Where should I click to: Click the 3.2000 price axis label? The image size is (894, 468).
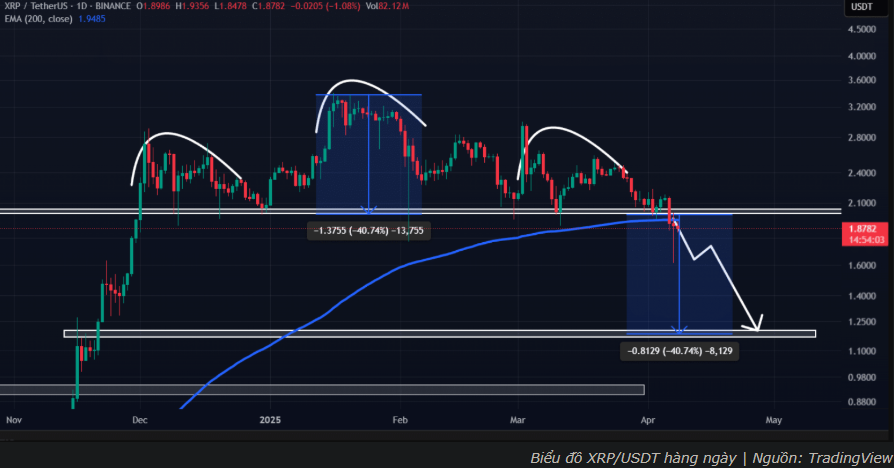point(862,107)
